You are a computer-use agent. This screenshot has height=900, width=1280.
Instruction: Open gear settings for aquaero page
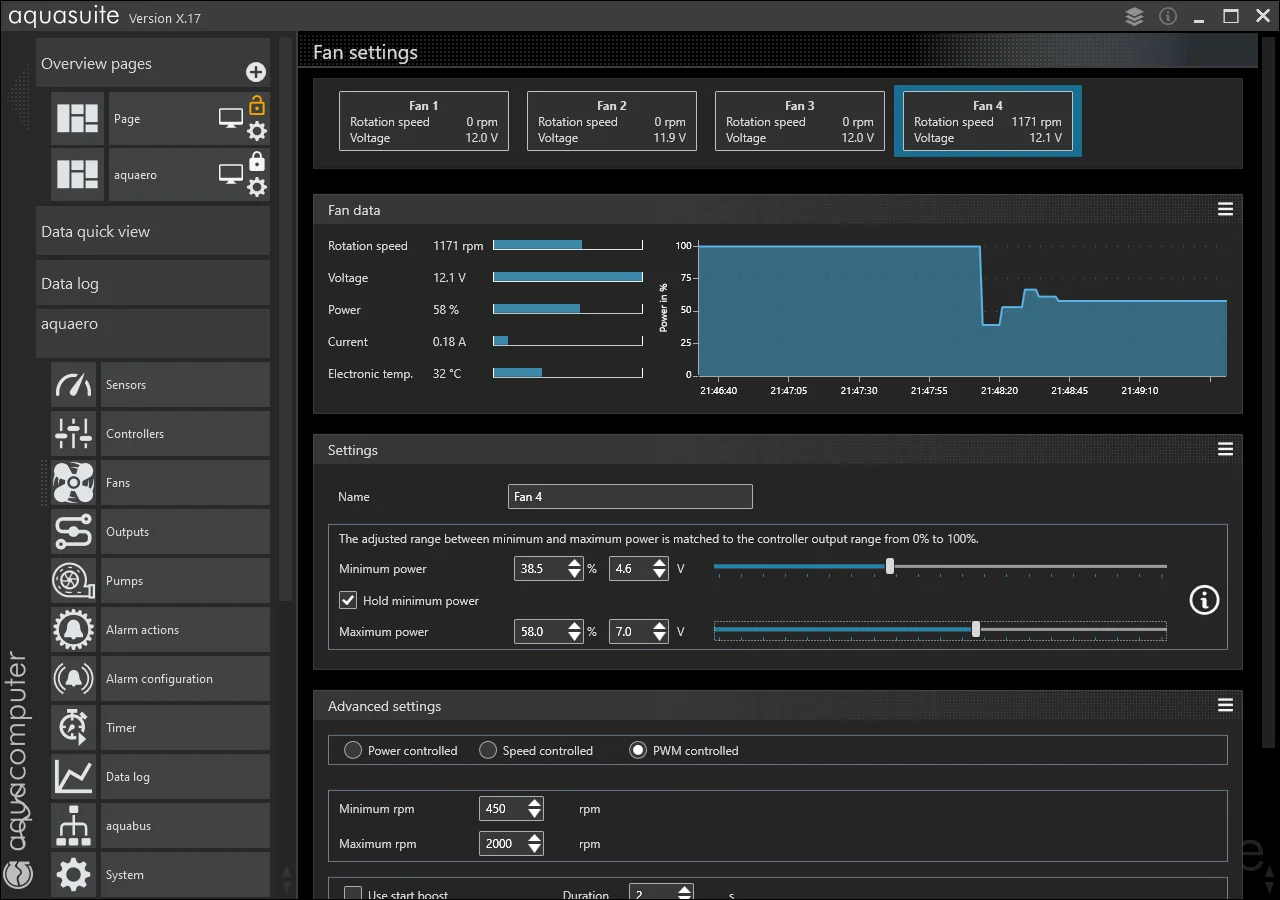pyautogui.click(x=257, y=186)
